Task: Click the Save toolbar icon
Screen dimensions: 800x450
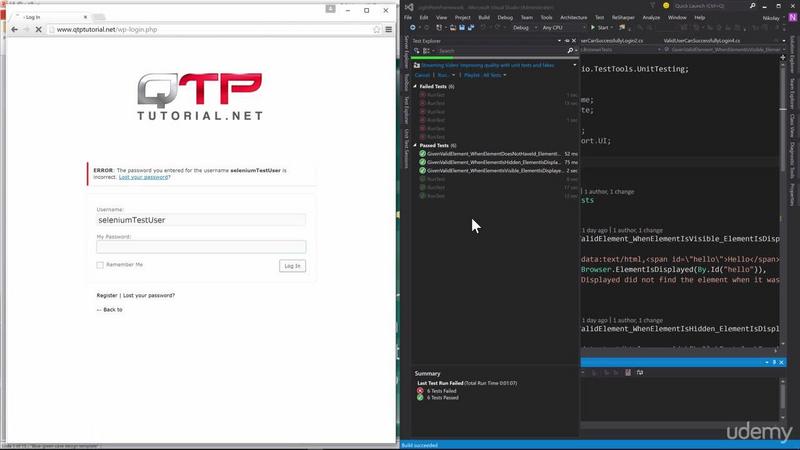Action: (462, 28)
